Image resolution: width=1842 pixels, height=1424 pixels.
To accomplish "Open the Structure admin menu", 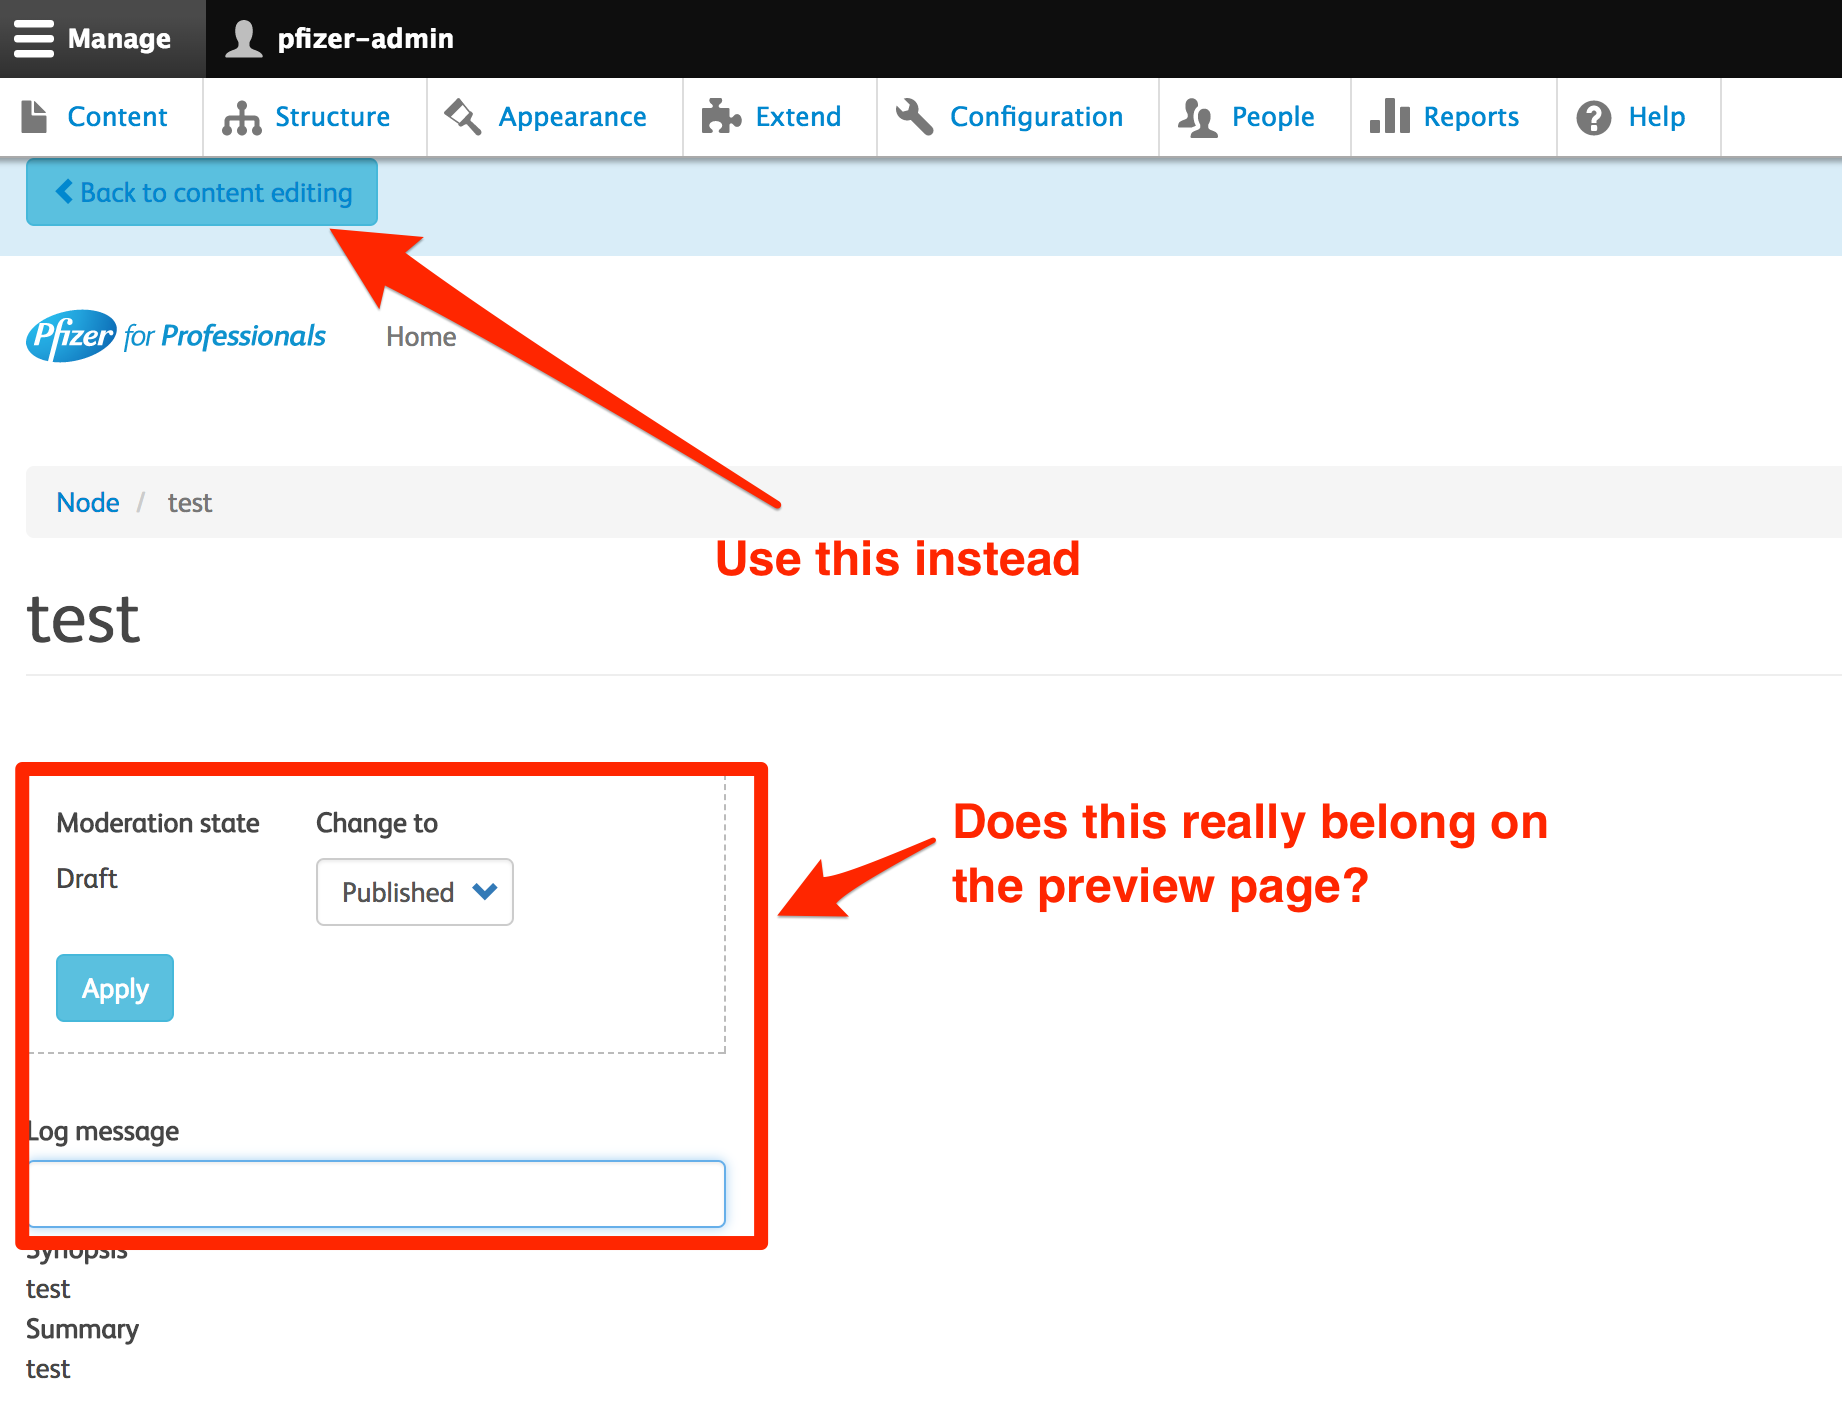I will [x=314, y=117].
